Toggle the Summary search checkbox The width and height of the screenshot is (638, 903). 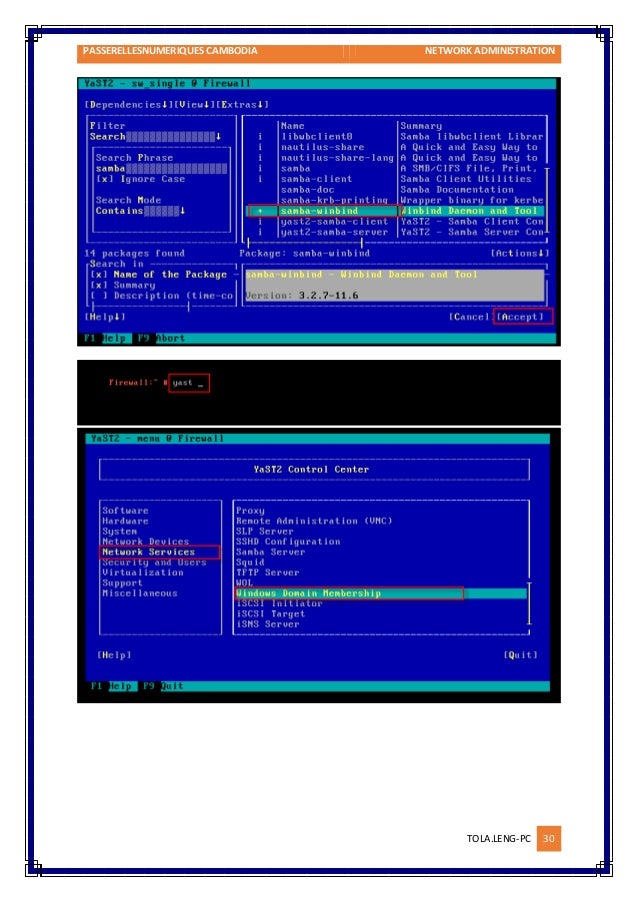(x=123, y=285)
